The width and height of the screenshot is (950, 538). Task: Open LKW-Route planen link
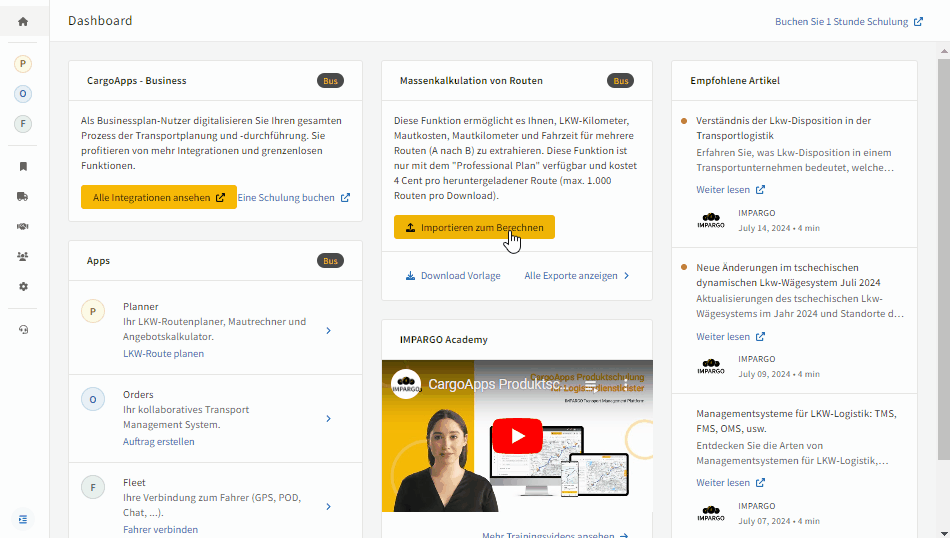164,353
